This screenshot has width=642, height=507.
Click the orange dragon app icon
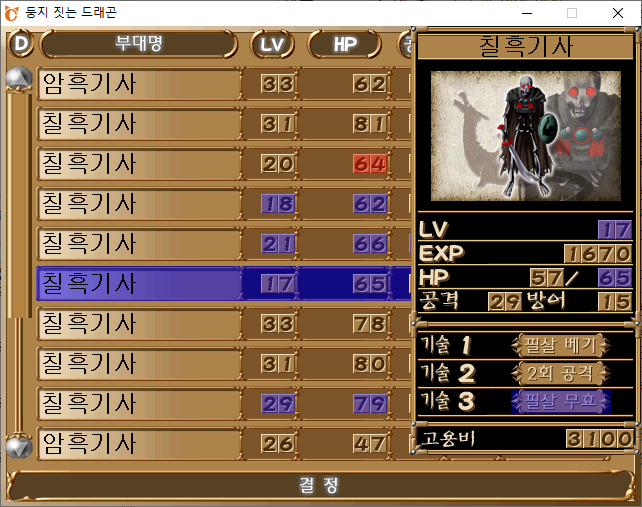coord(11,13)
